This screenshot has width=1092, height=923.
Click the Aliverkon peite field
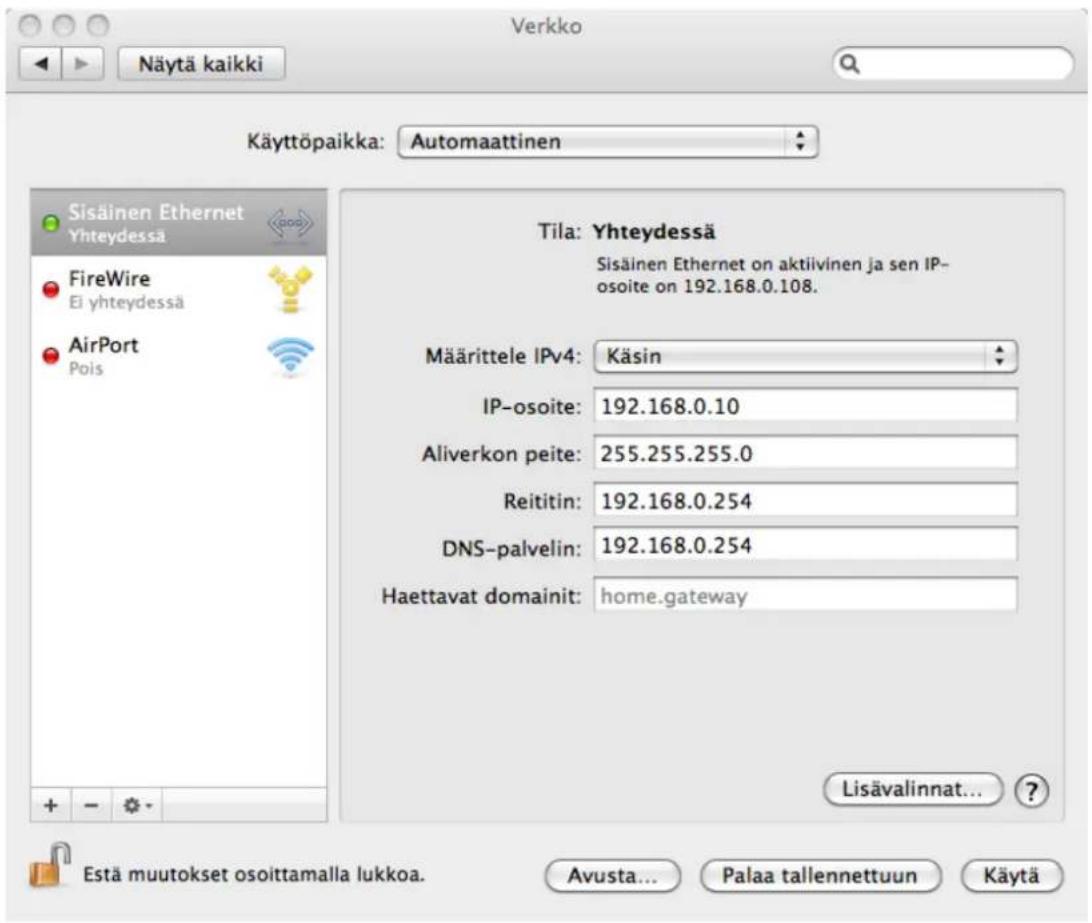(x=805, y=453)
